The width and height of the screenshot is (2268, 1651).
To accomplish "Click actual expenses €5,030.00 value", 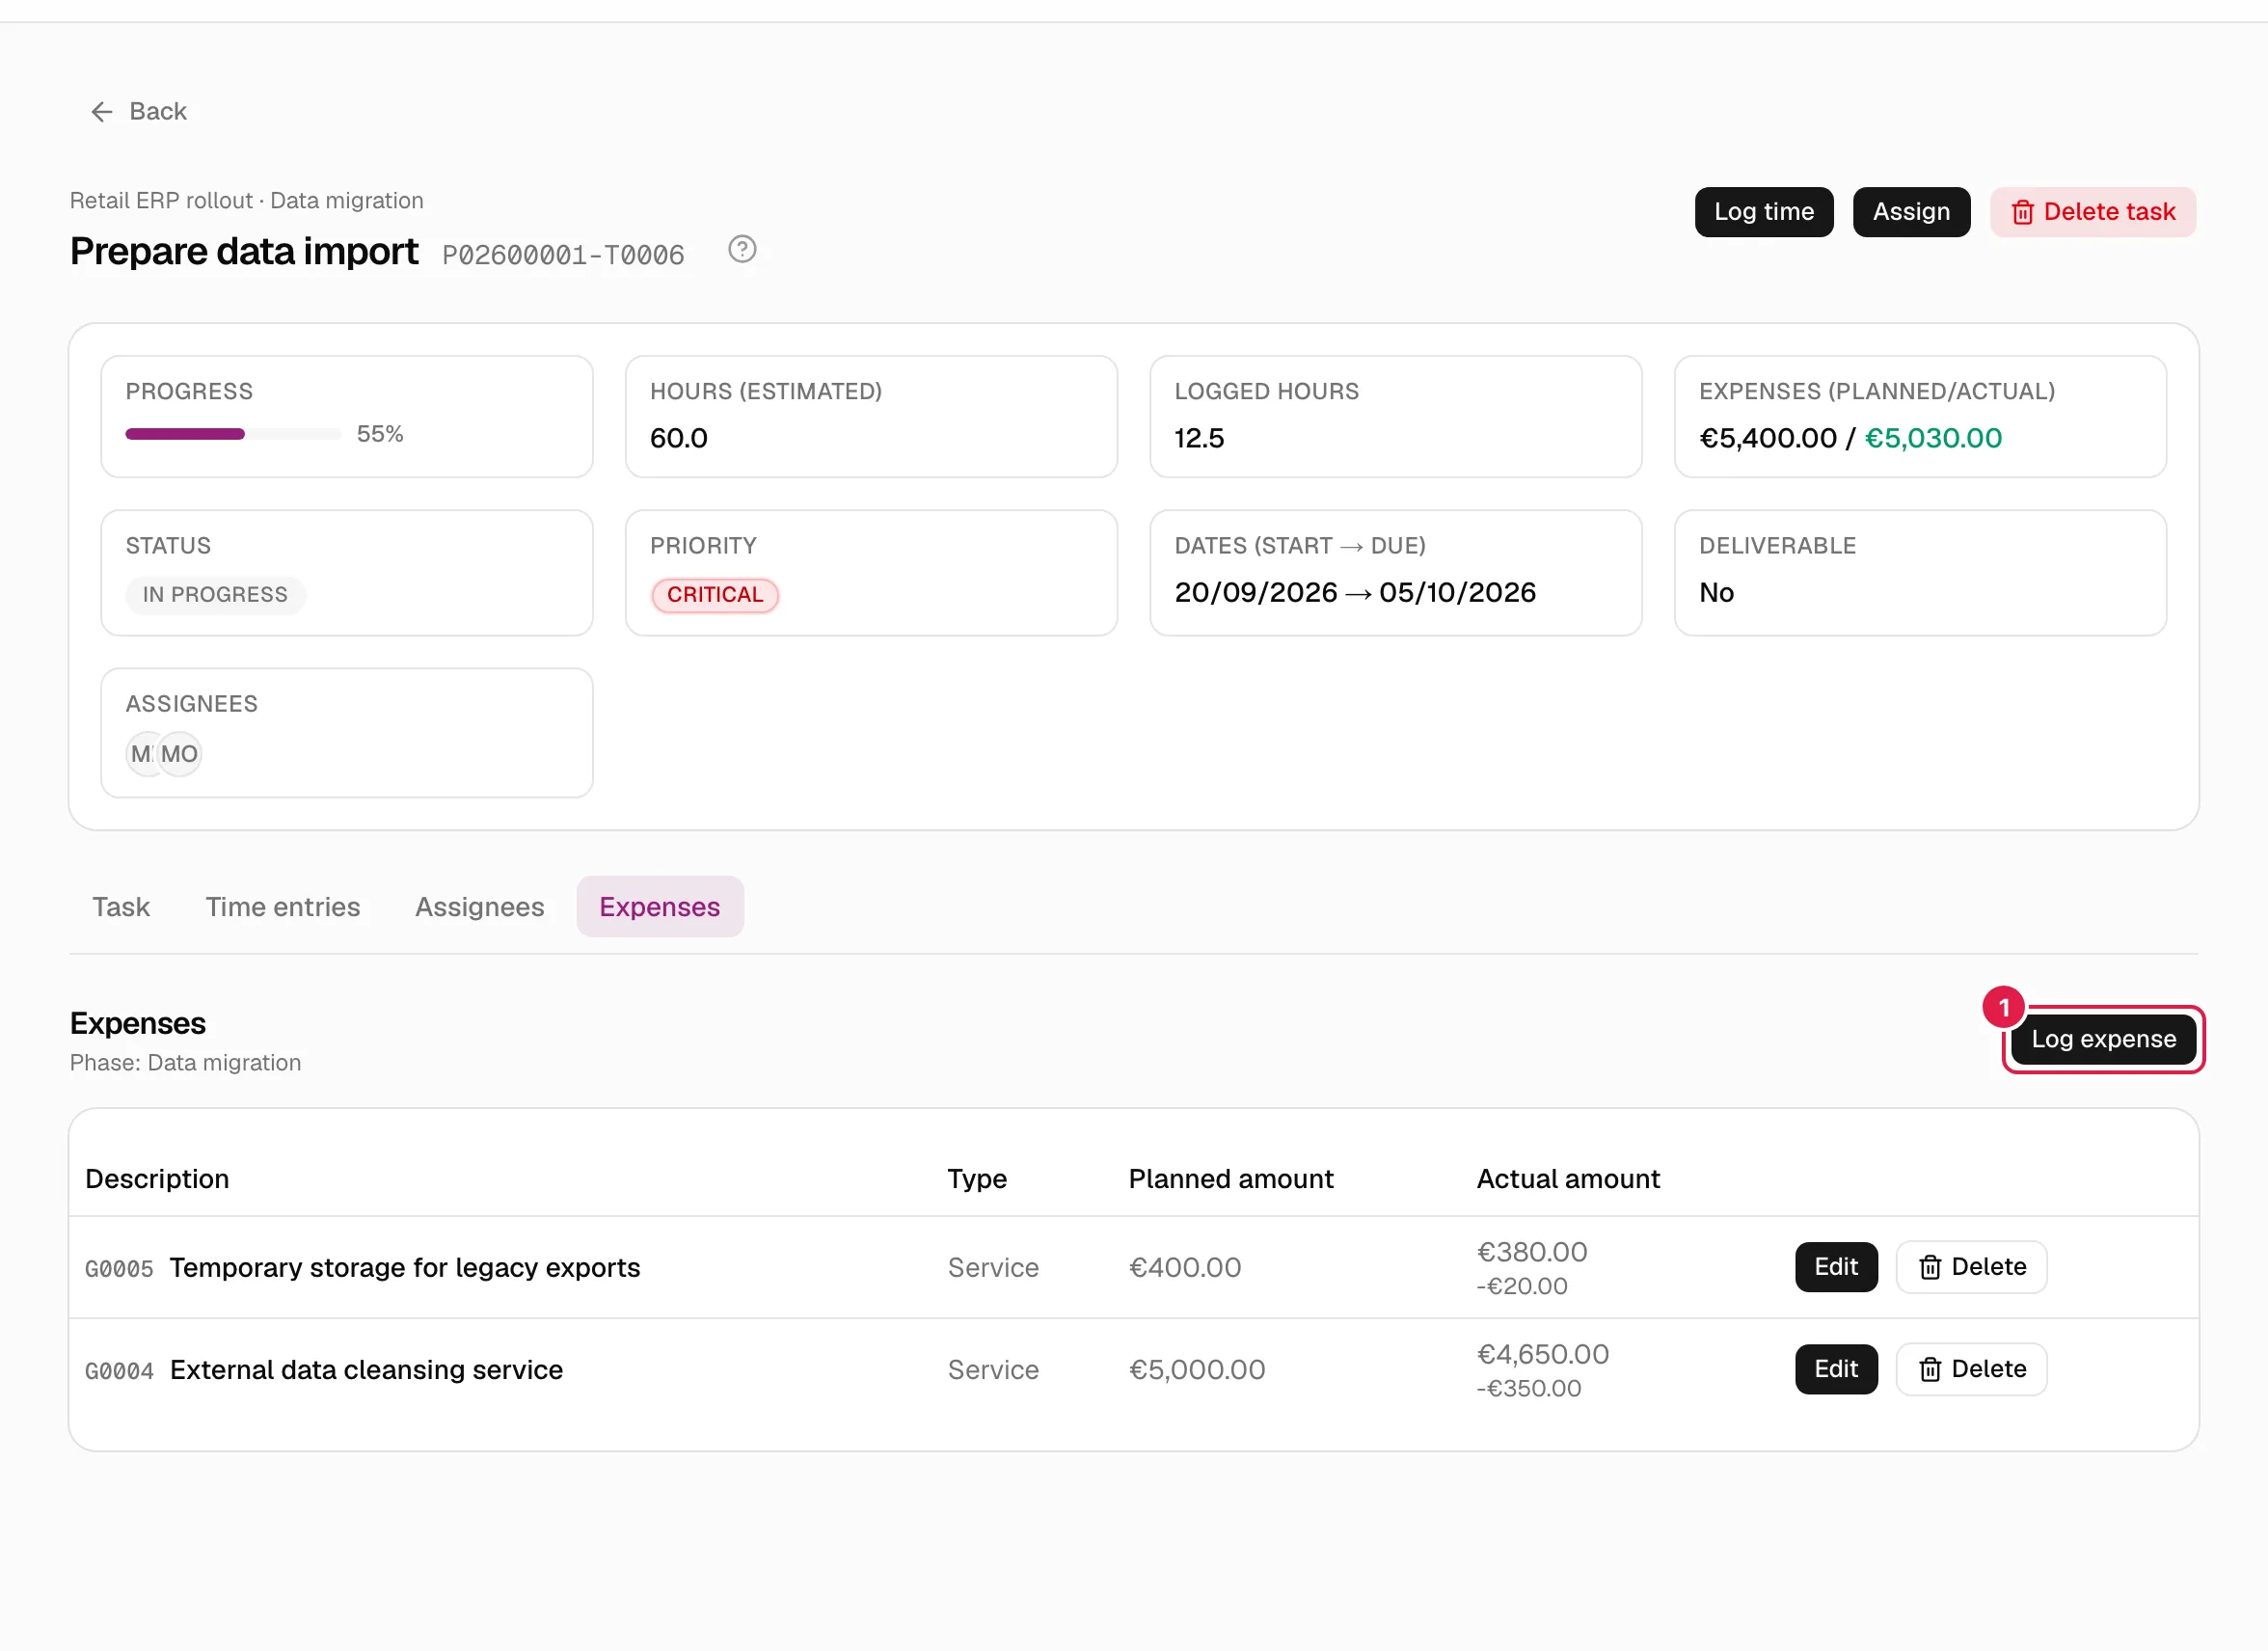I will [1933, 438].
